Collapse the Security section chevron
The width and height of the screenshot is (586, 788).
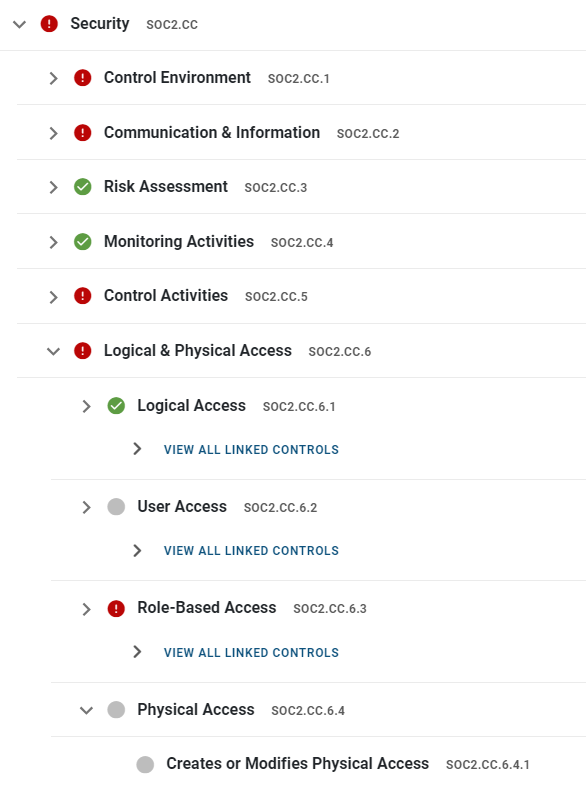[x=19, y=24]
